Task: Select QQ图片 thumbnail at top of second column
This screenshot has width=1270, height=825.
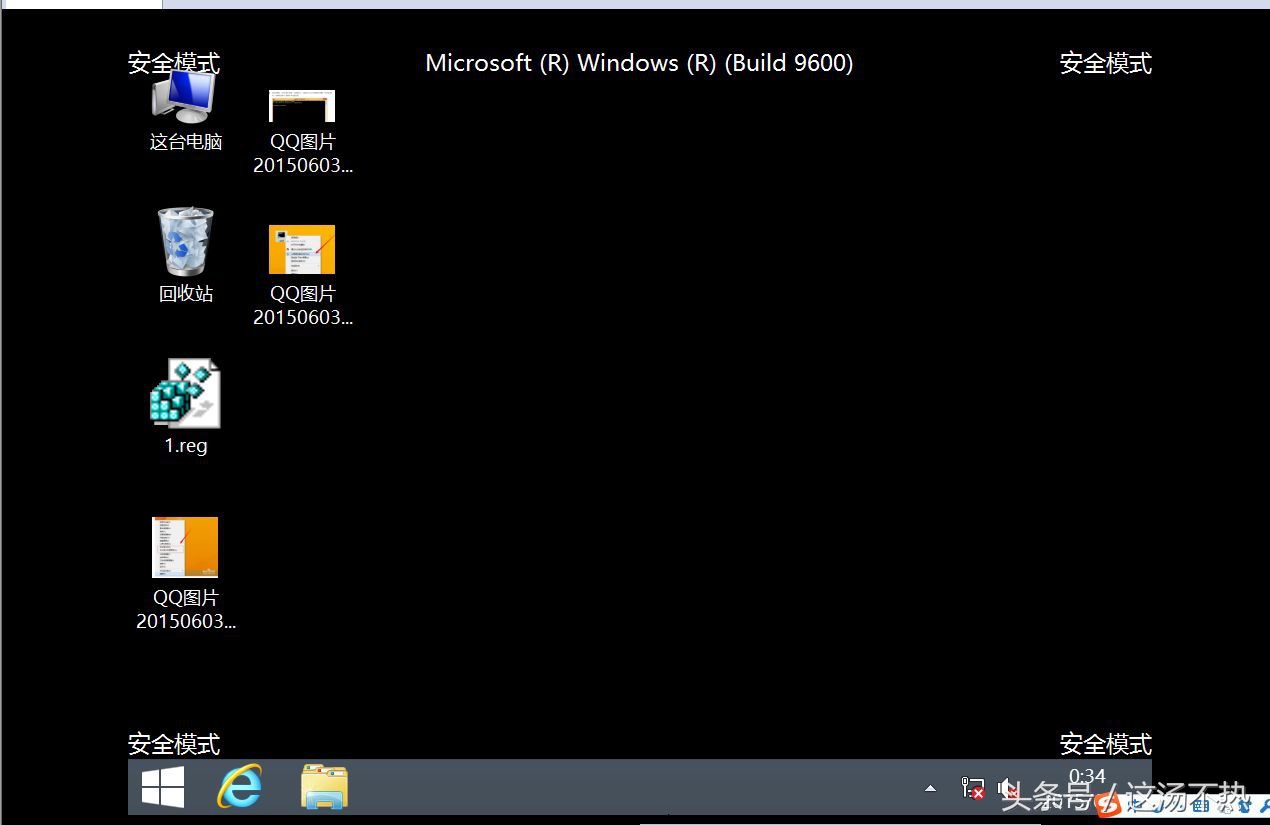Action: pos(302,105)
